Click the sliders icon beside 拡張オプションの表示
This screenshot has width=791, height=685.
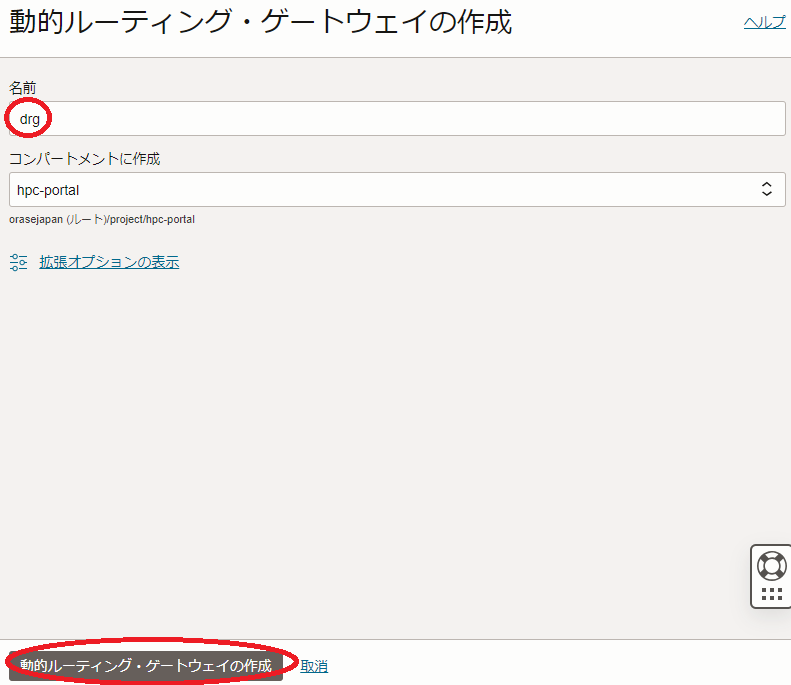(x=18, y=262)
